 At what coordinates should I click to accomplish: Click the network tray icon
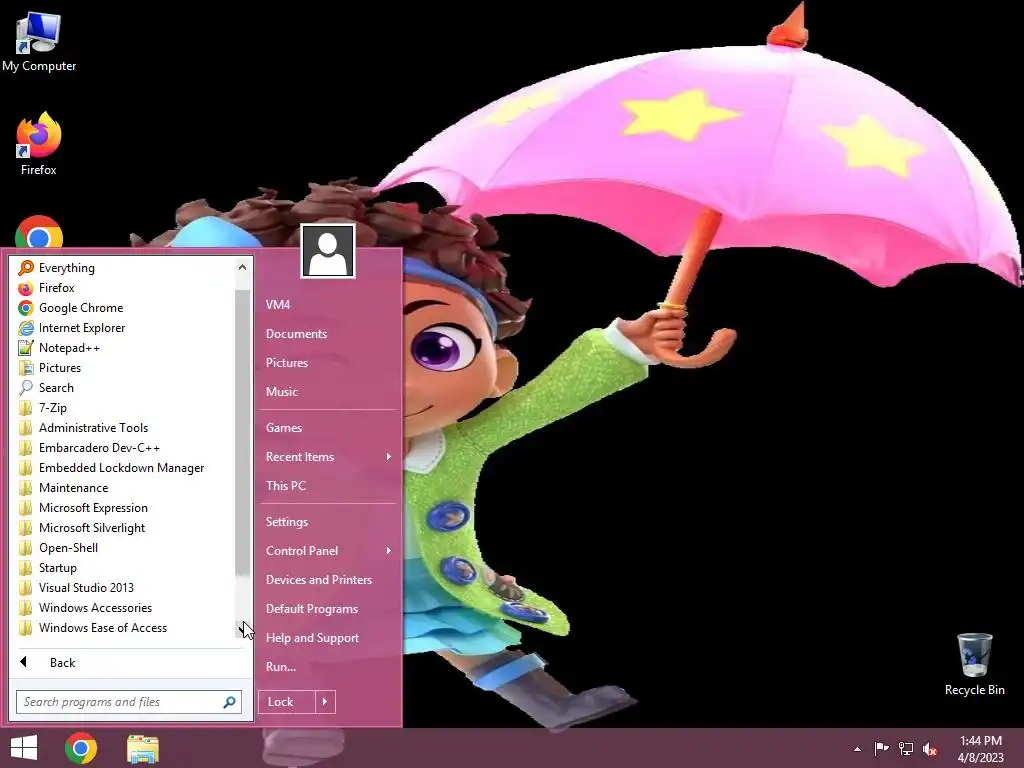[906, 748]
